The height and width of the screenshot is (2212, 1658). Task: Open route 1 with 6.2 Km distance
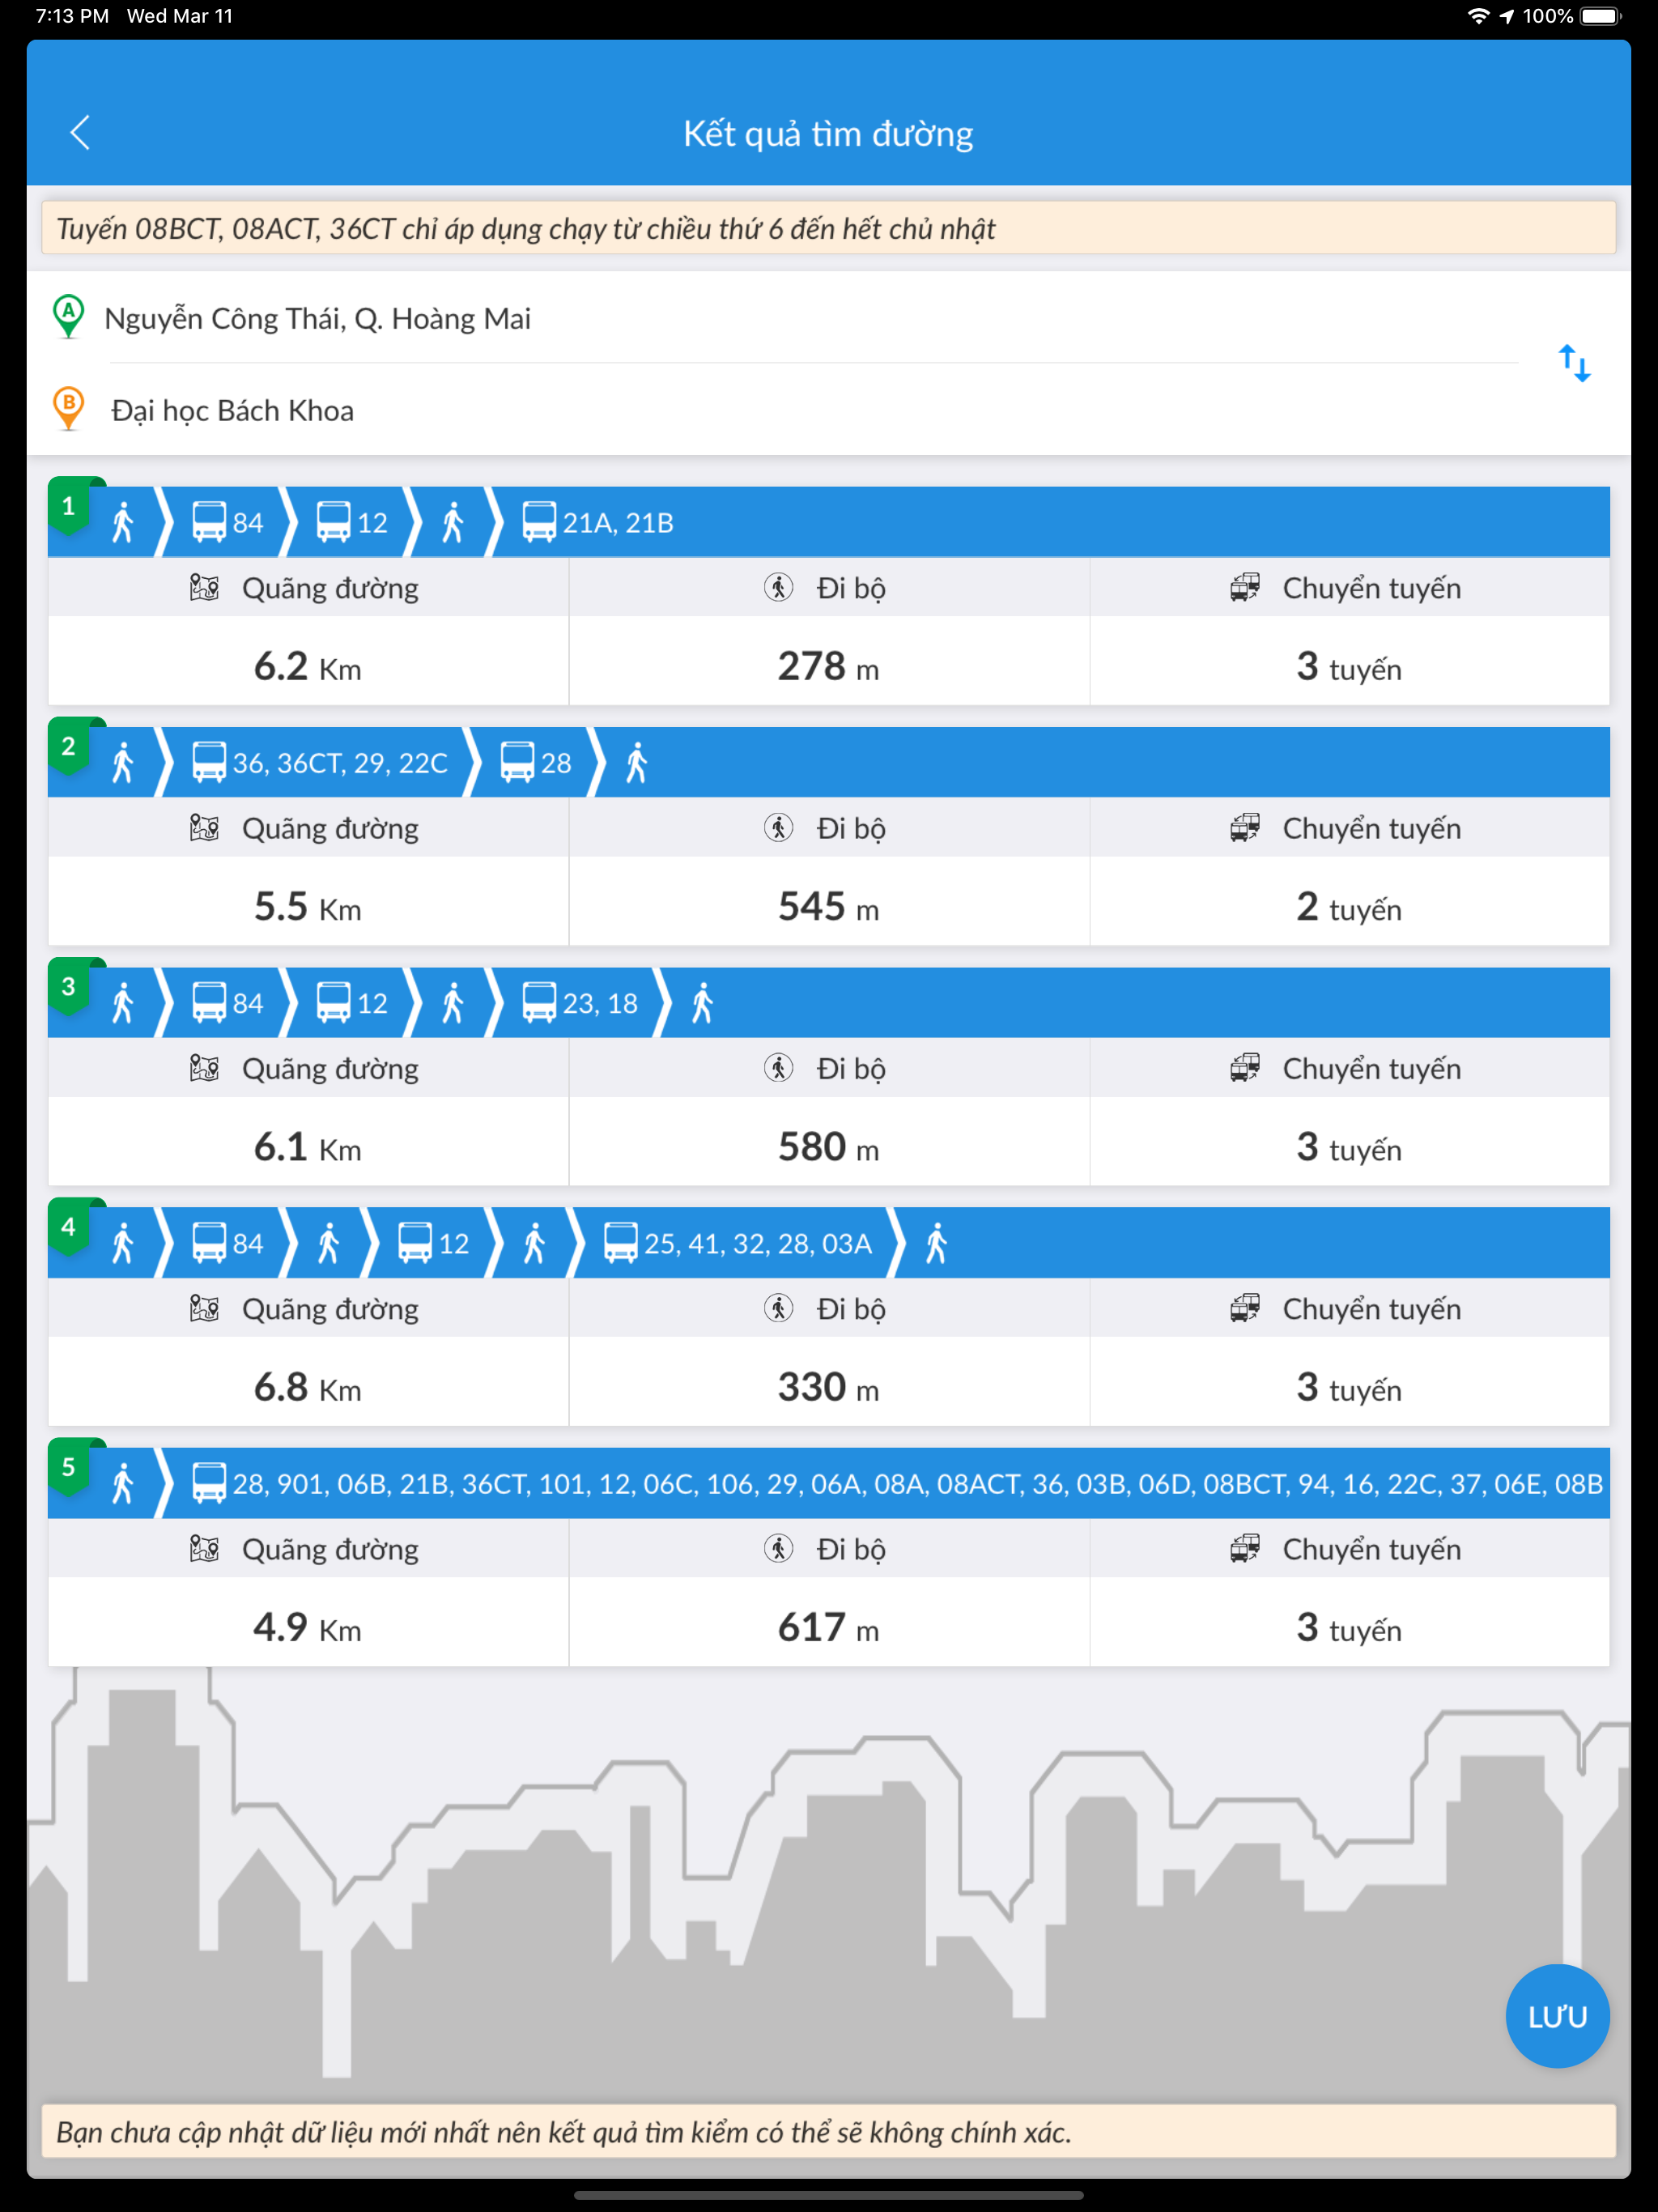point(829,596)
